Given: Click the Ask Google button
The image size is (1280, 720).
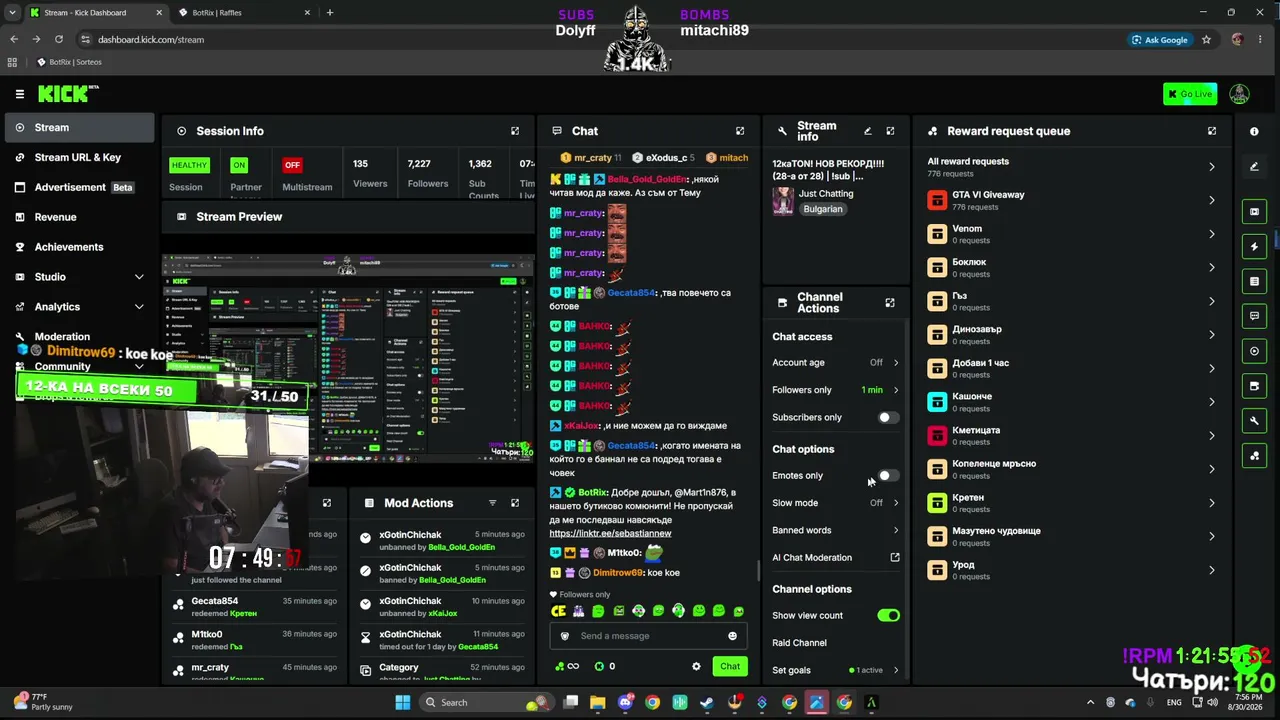Looking at the screenshot, I should [1160, 40].
